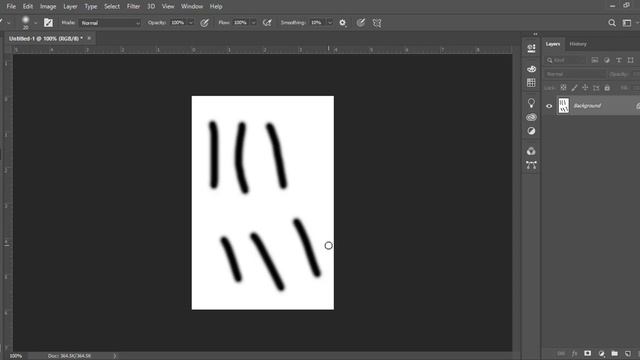Toggle the brush settings panel icon
The image size is (640, 360).
tap(48, 23)
